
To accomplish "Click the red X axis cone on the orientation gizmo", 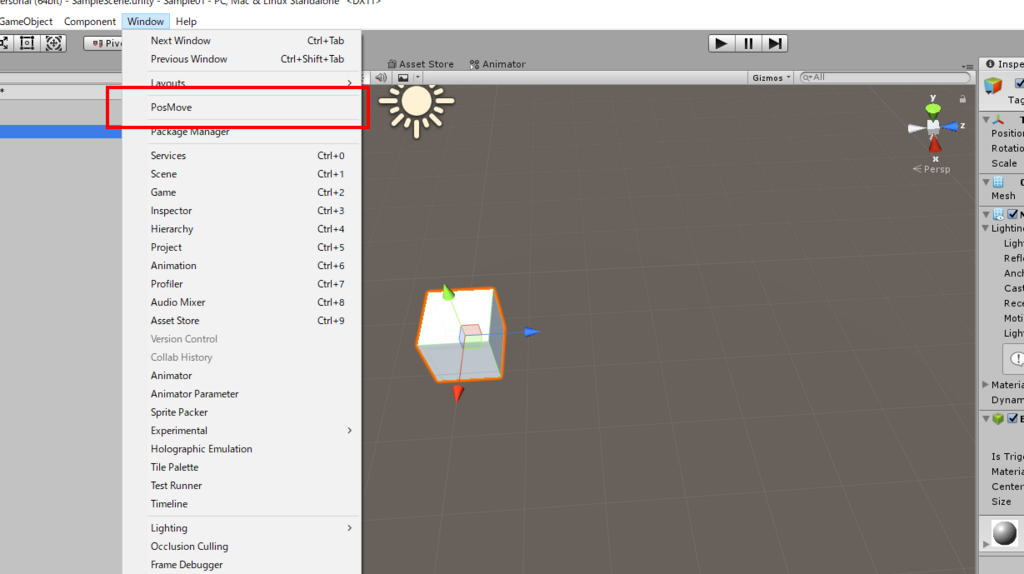I will [935, 144].
